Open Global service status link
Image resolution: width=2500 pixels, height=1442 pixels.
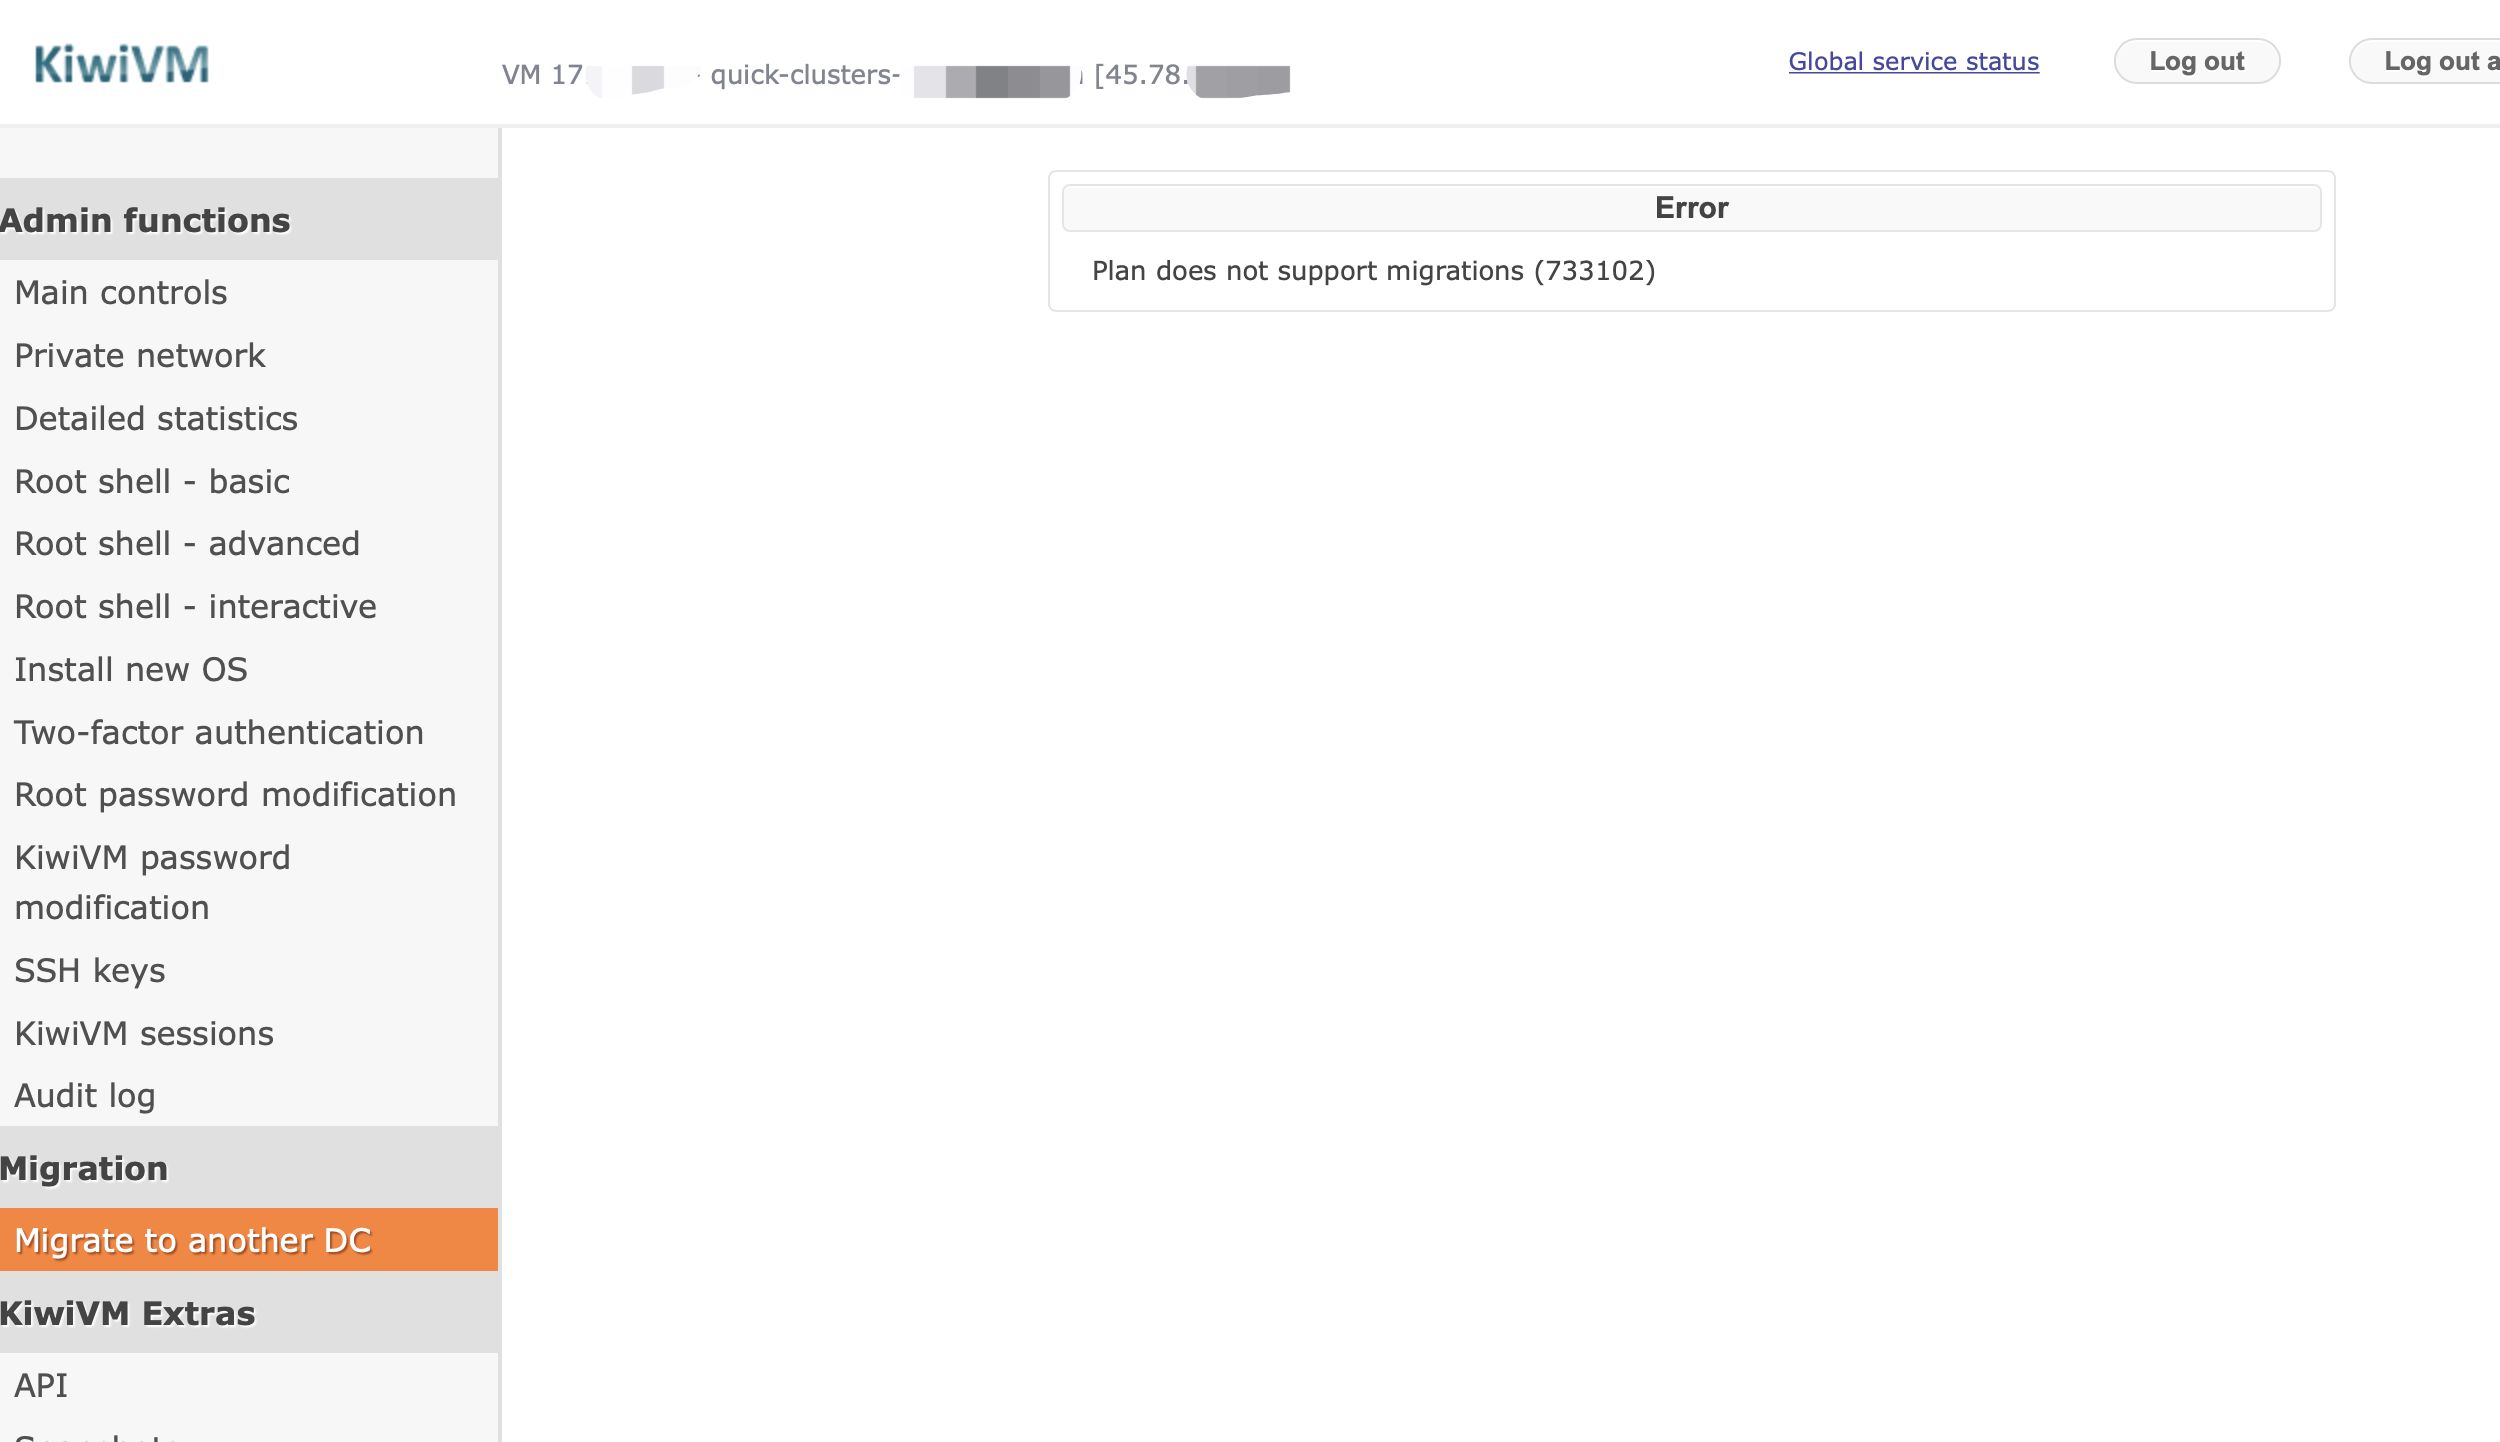point(1913,61)
